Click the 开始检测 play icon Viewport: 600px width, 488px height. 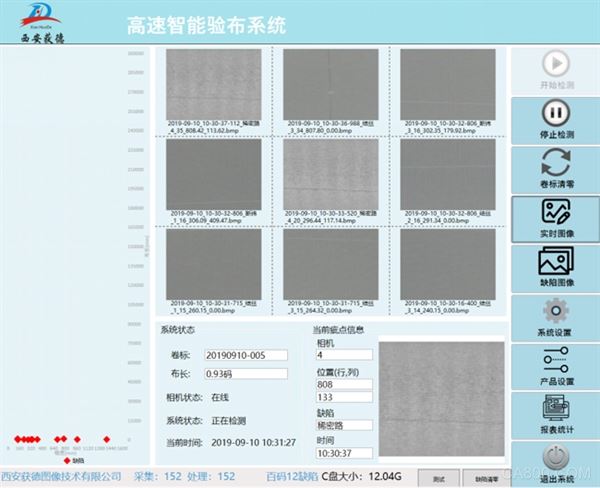pos(556,63)
